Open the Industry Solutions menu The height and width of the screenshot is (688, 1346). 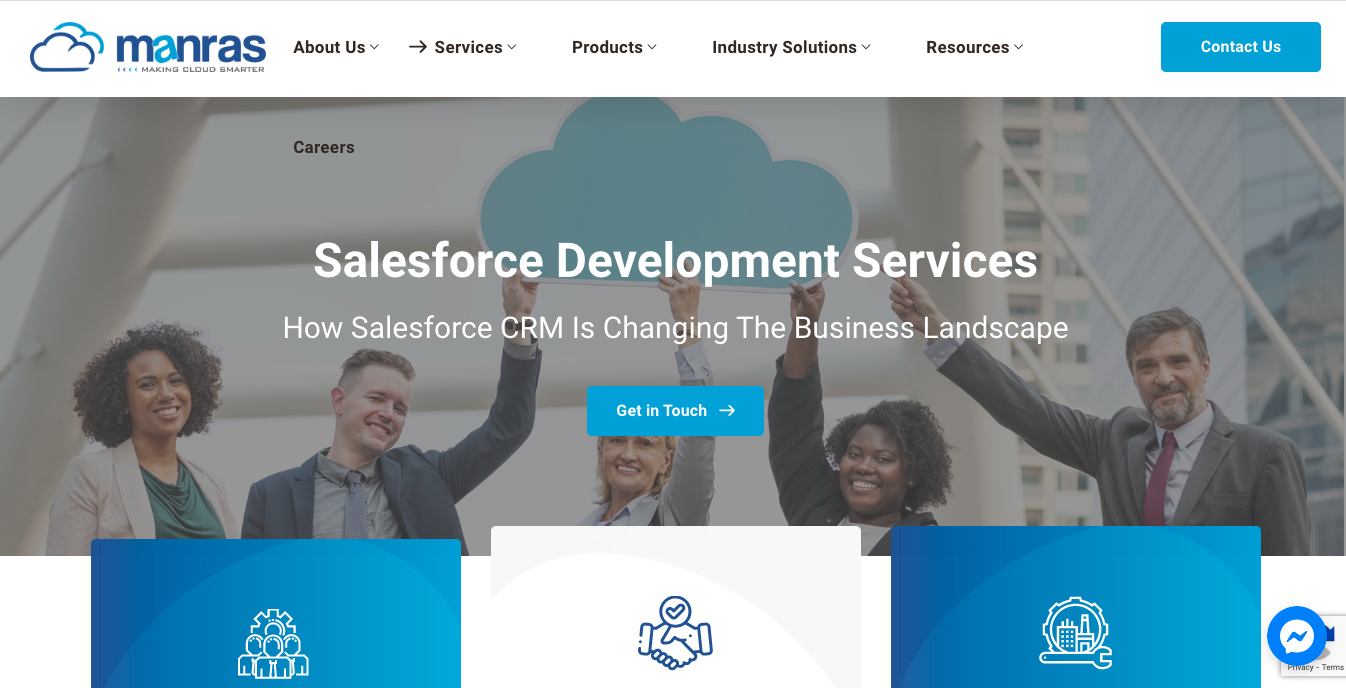[x=784, y=47]
